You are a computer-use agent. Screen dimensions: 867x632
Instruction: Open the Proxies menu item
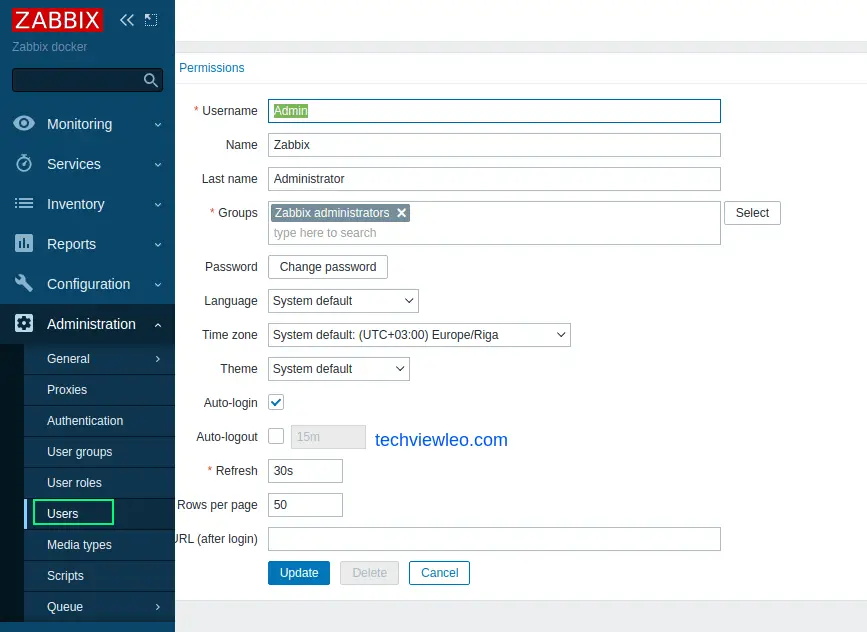(x=100, y=390)
